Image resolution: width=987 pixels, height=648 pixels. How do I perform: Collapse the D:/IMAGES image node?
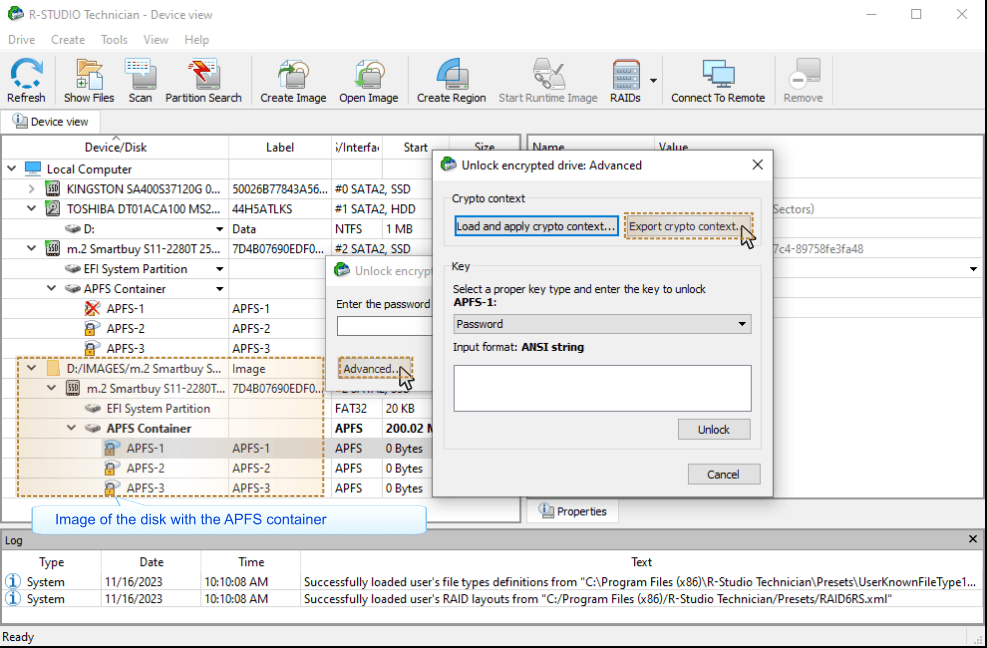pyautogui.click(x=31, y=368)
